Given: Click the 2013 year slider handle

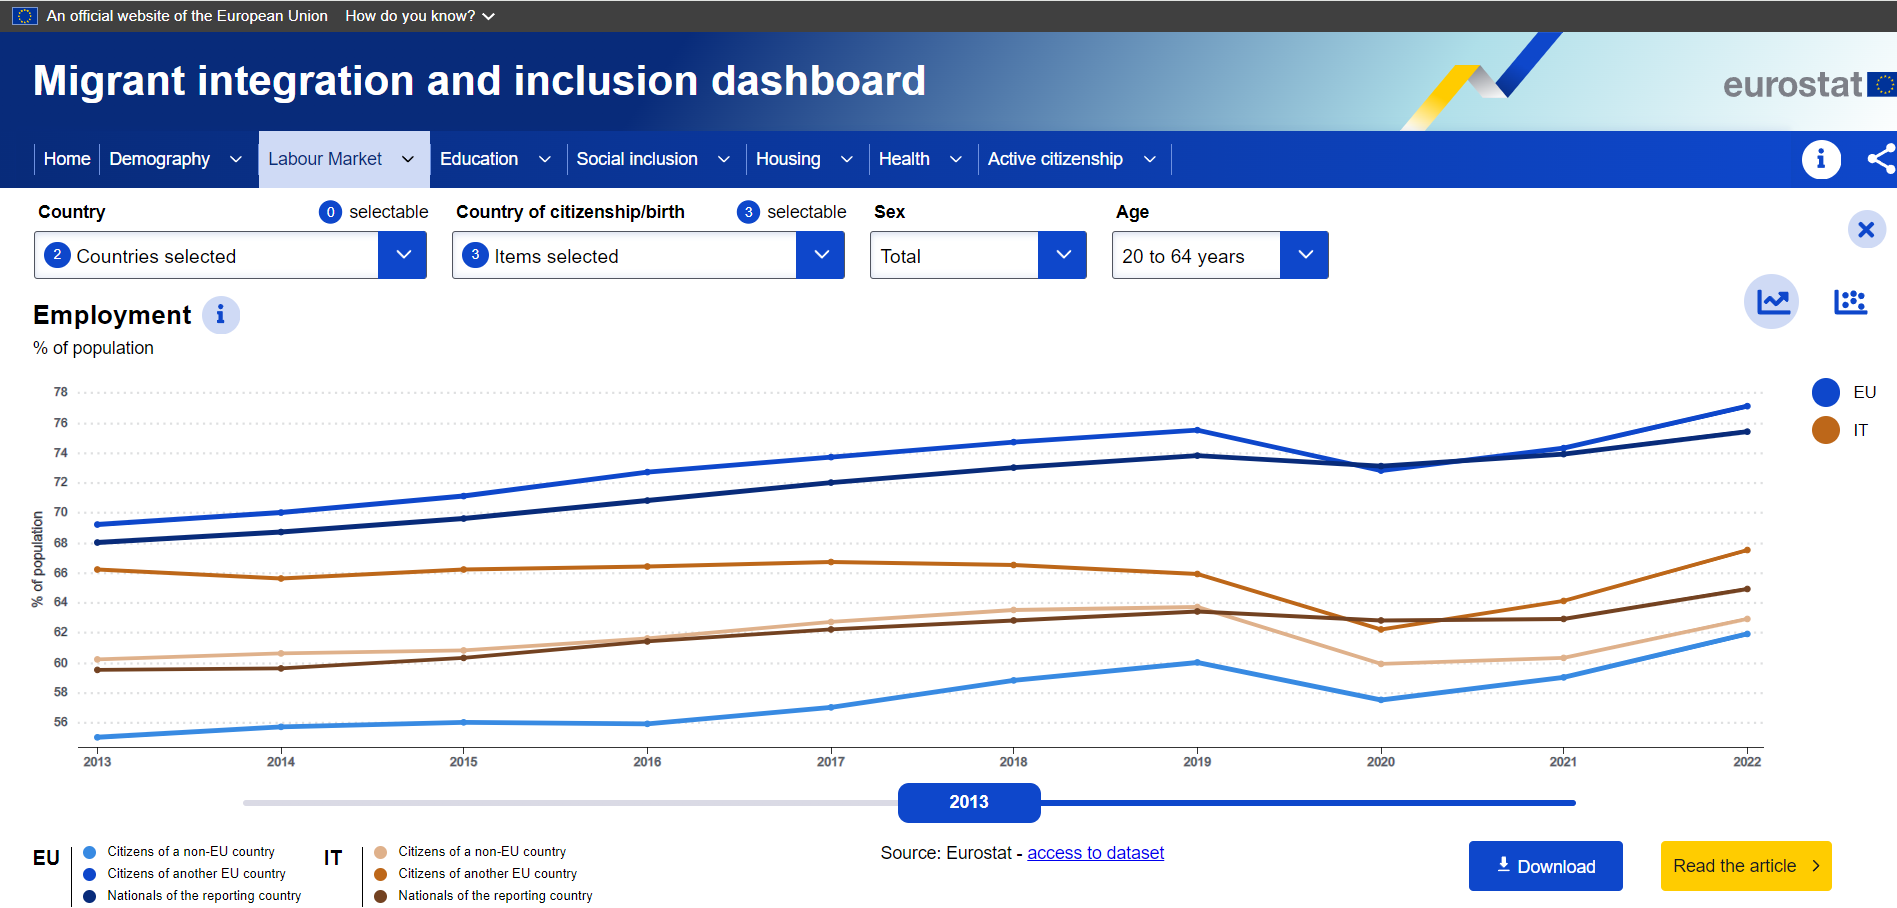Looking at the screenshot, I should pyautogui.click(x=969, y=802).
